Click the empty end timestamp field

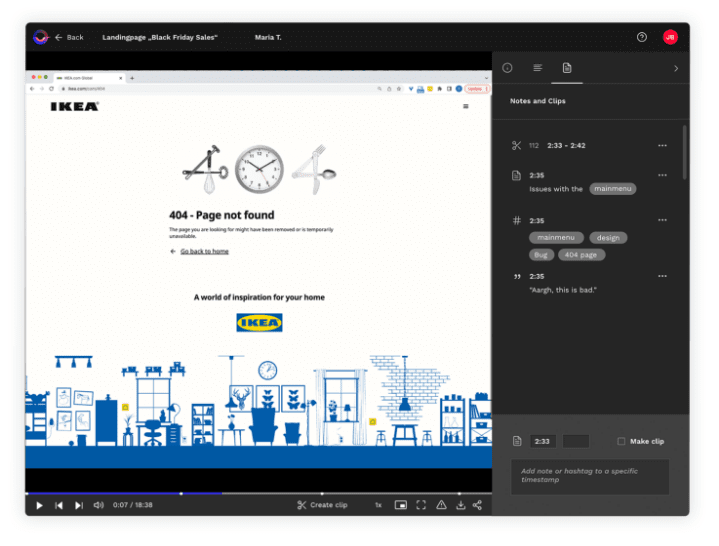[575, 441]
